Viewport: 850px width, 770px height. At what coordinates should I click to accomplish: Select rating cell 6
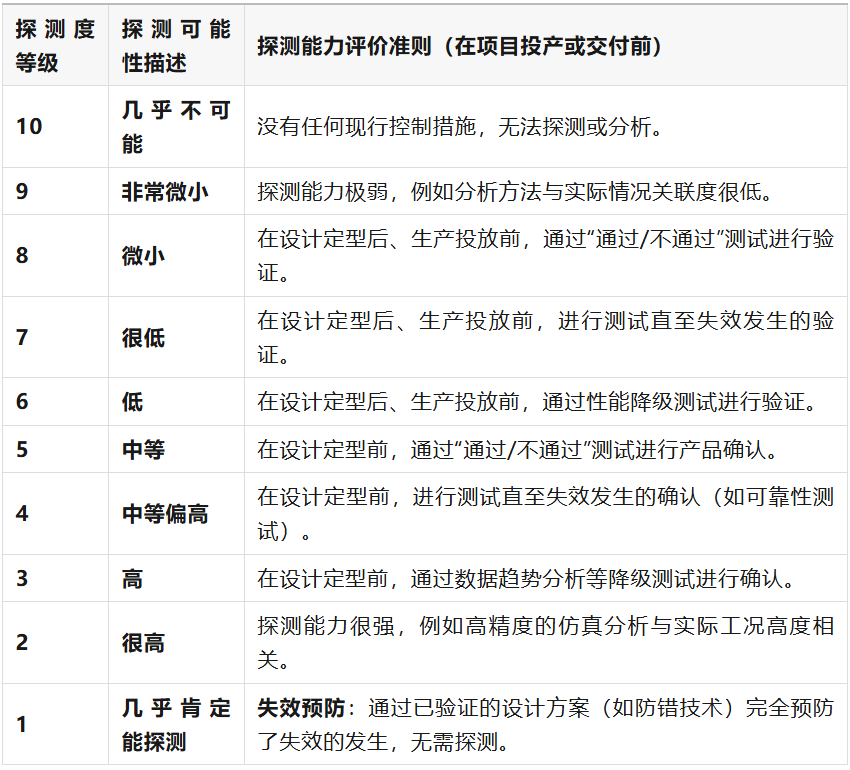click(x=55, y=402)
